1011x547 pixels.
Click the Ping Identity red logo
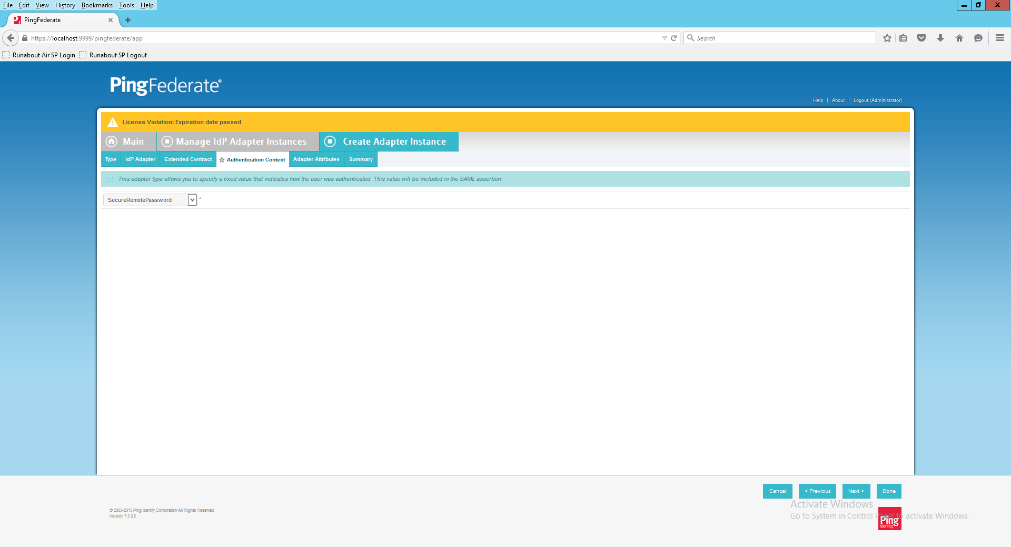(x=889, y=519)
